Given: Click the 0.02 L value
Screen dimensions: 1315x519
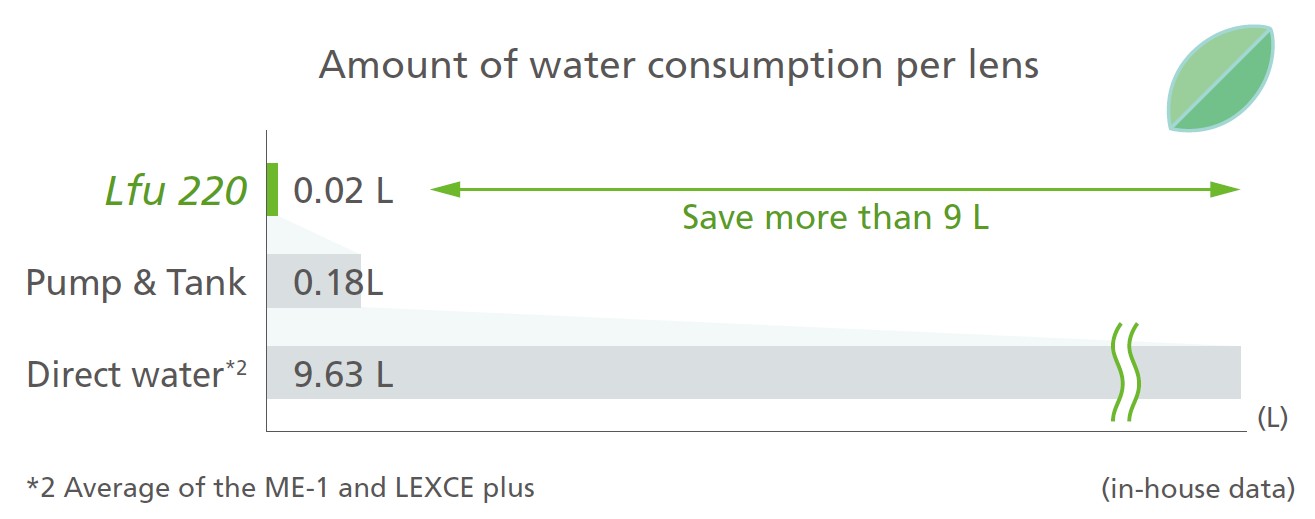Looking at the screenshot, I should tap(343, 190).
